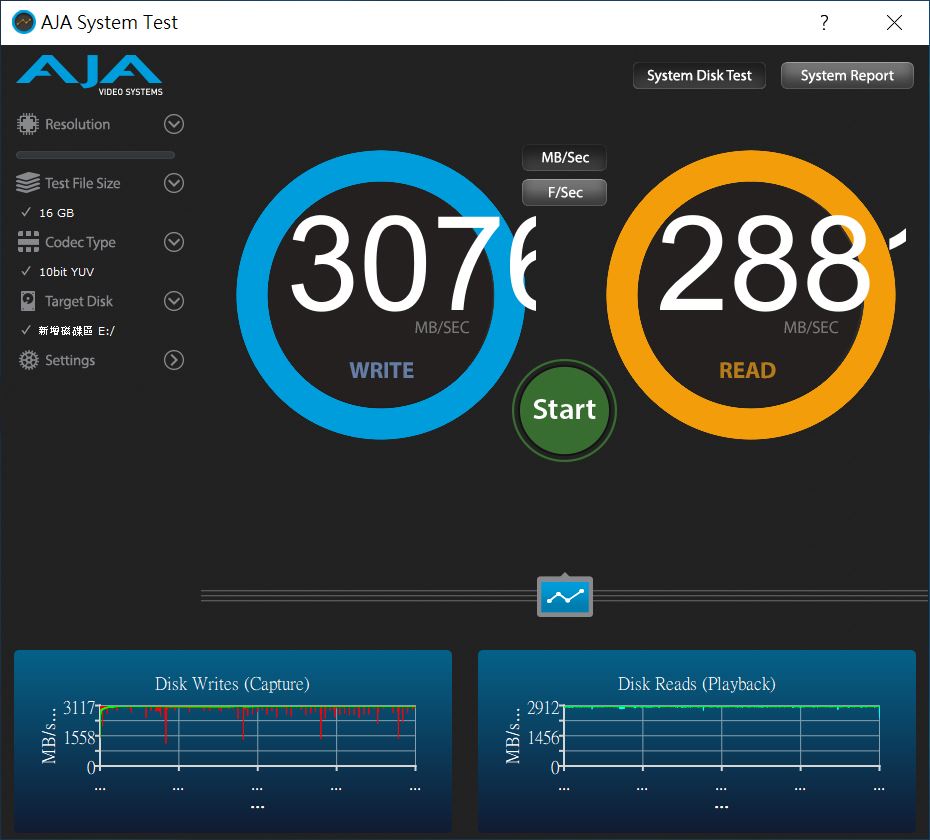Toggle the graph view chart icon
The height and width of the screenshot is (840, 930).
(565, 596)
